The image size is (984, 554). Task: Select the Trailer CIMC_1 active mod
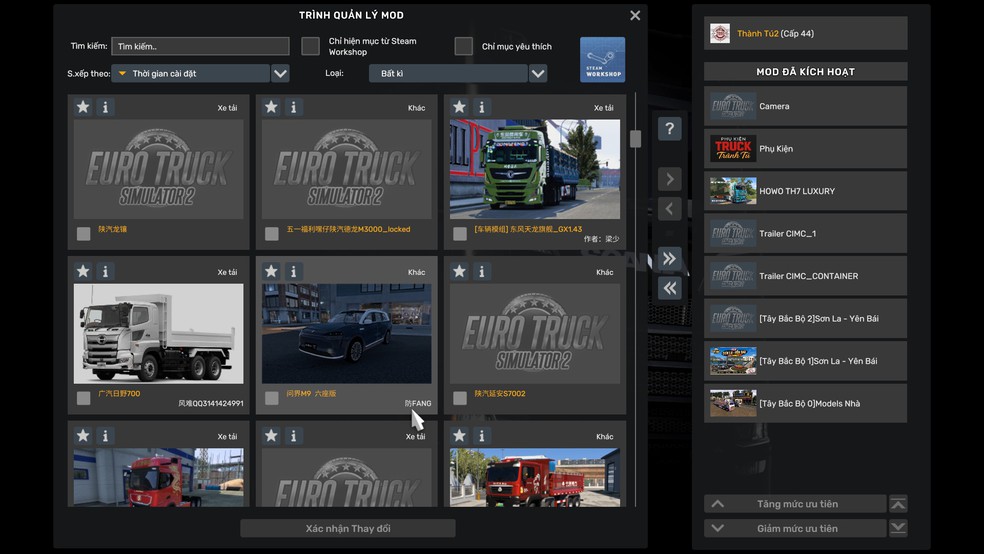(806, 233)
